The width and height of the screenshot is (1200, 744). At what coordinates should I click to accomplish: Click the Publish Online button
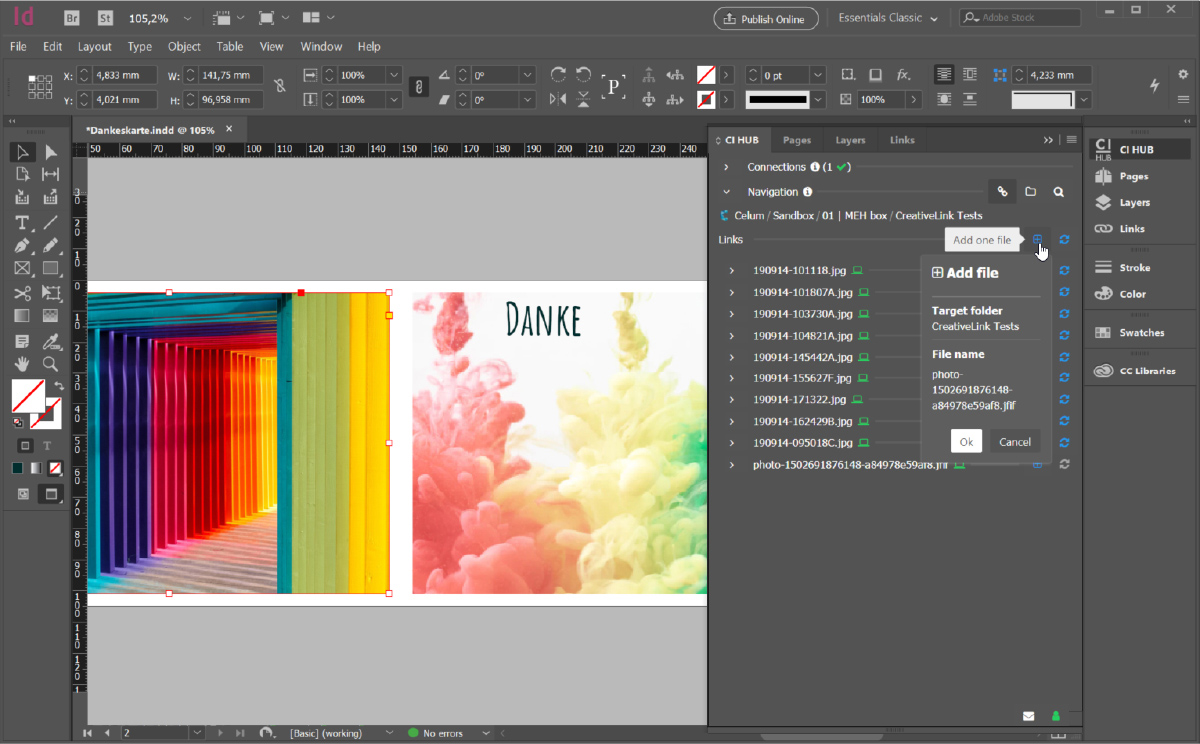coord(766,19)
